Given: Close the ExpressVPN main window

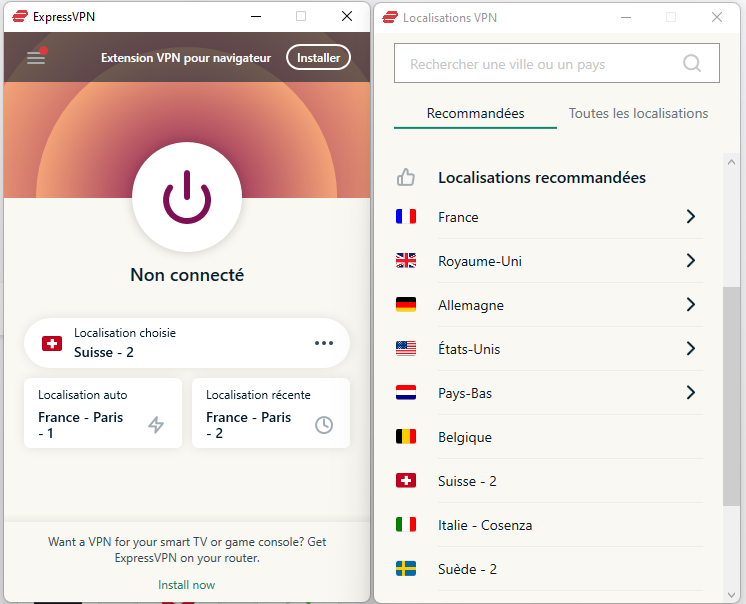Looking at the screenshot, I should 347,16.
